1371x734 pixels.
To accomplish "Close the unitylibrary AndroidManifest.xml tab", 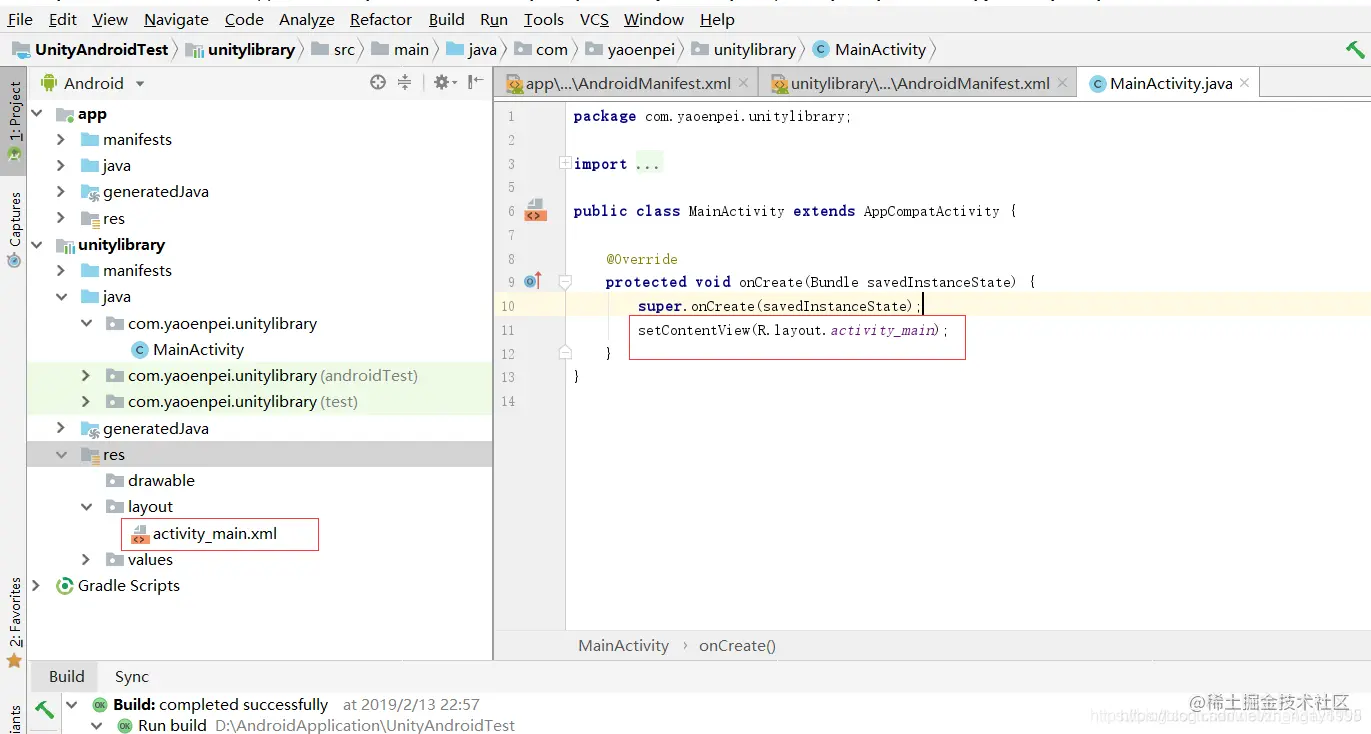I will pyautogui.click(x=1062, y=83).
